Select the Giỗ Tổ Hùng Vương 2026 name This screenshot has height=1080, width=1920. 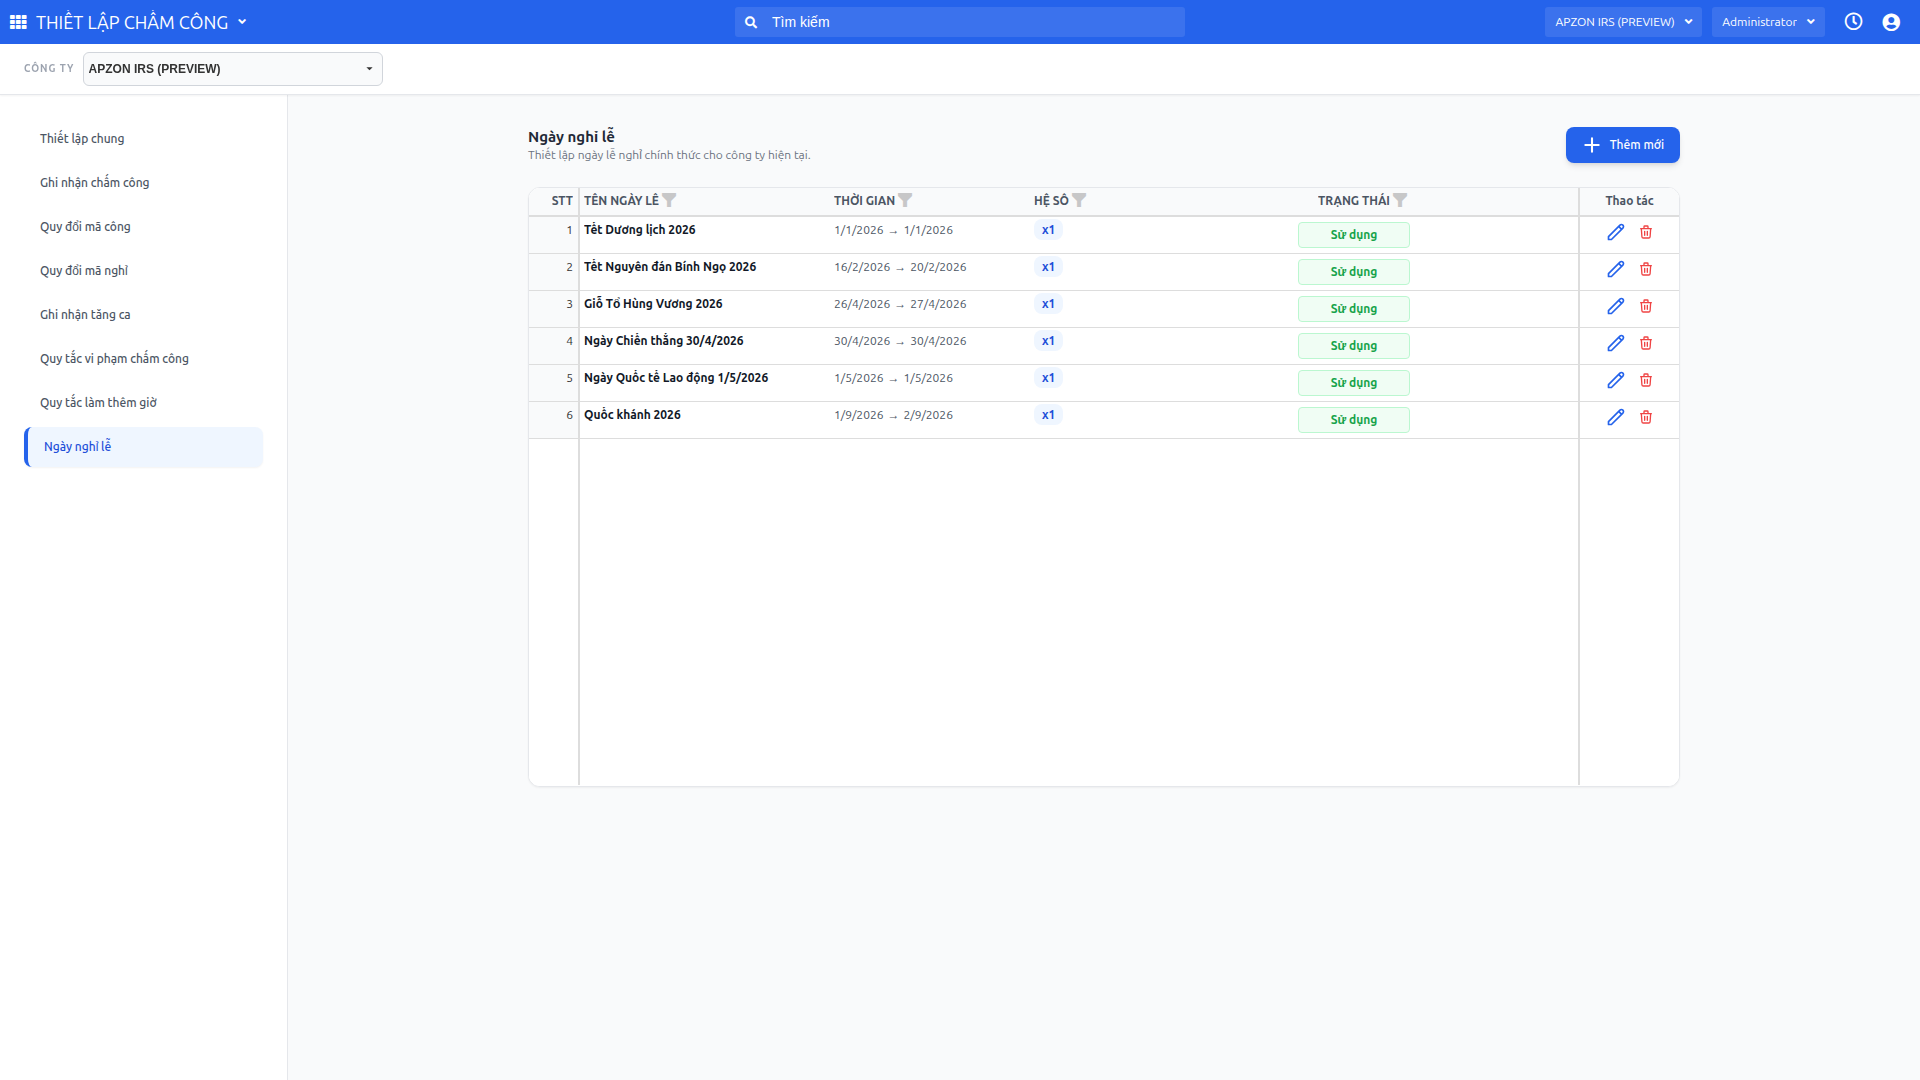[653, 304]
